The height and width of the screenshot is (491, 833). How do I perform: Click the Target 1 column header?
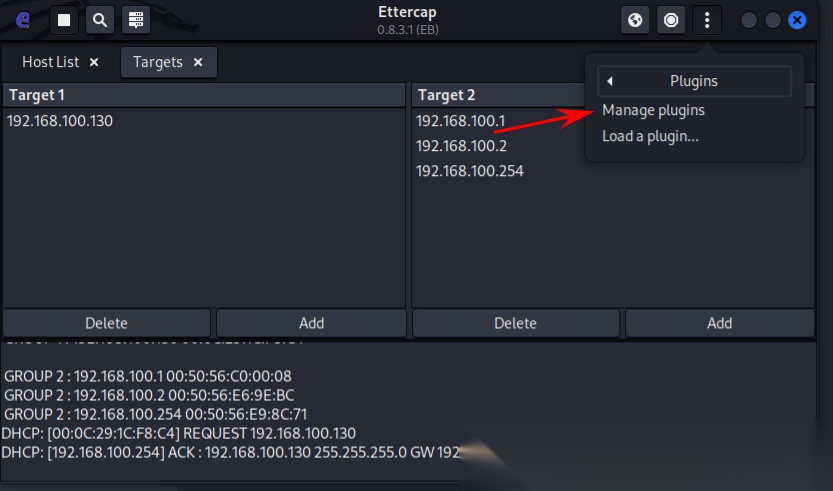pos(204,95)
